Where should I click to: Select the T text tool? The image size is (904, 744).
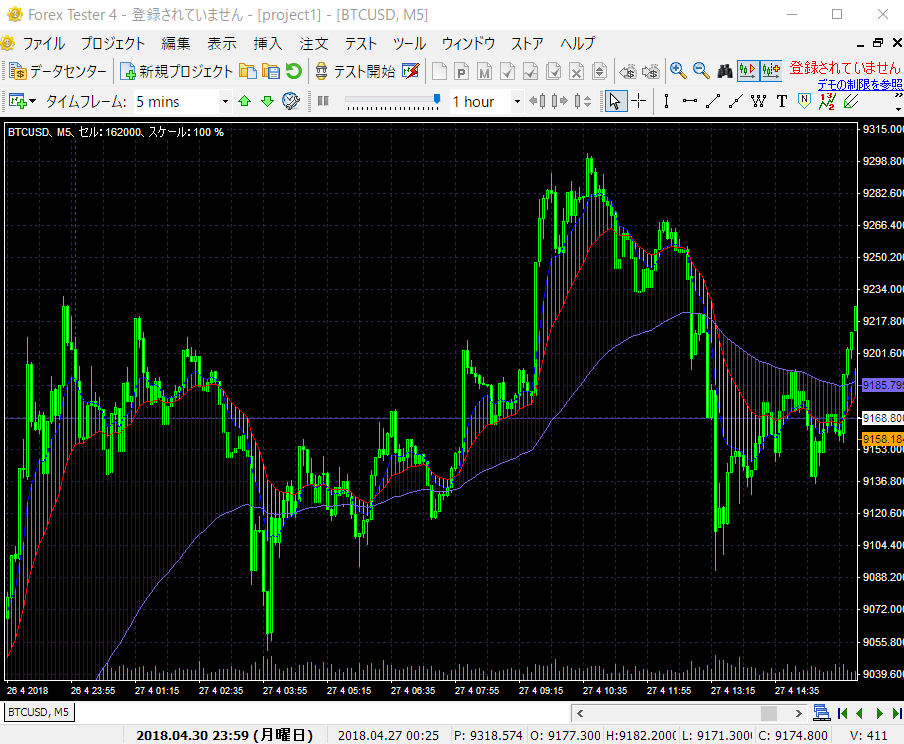click(782, 102)
